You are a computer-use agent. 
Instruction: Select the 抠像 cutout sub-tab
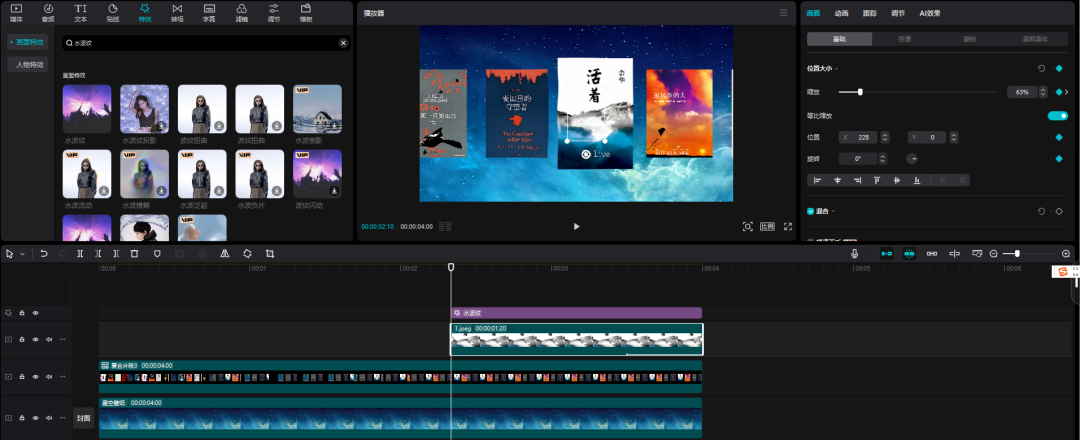904,39
